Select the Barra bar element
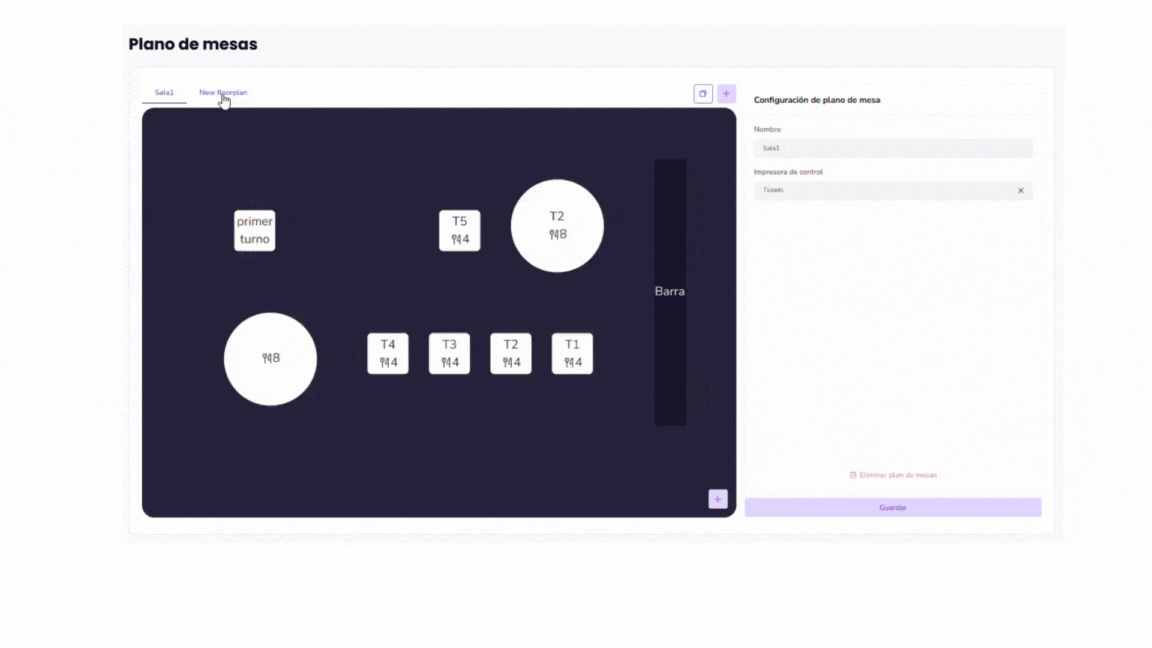Viewport: 1152px width, 648px height. click(670, 292)
